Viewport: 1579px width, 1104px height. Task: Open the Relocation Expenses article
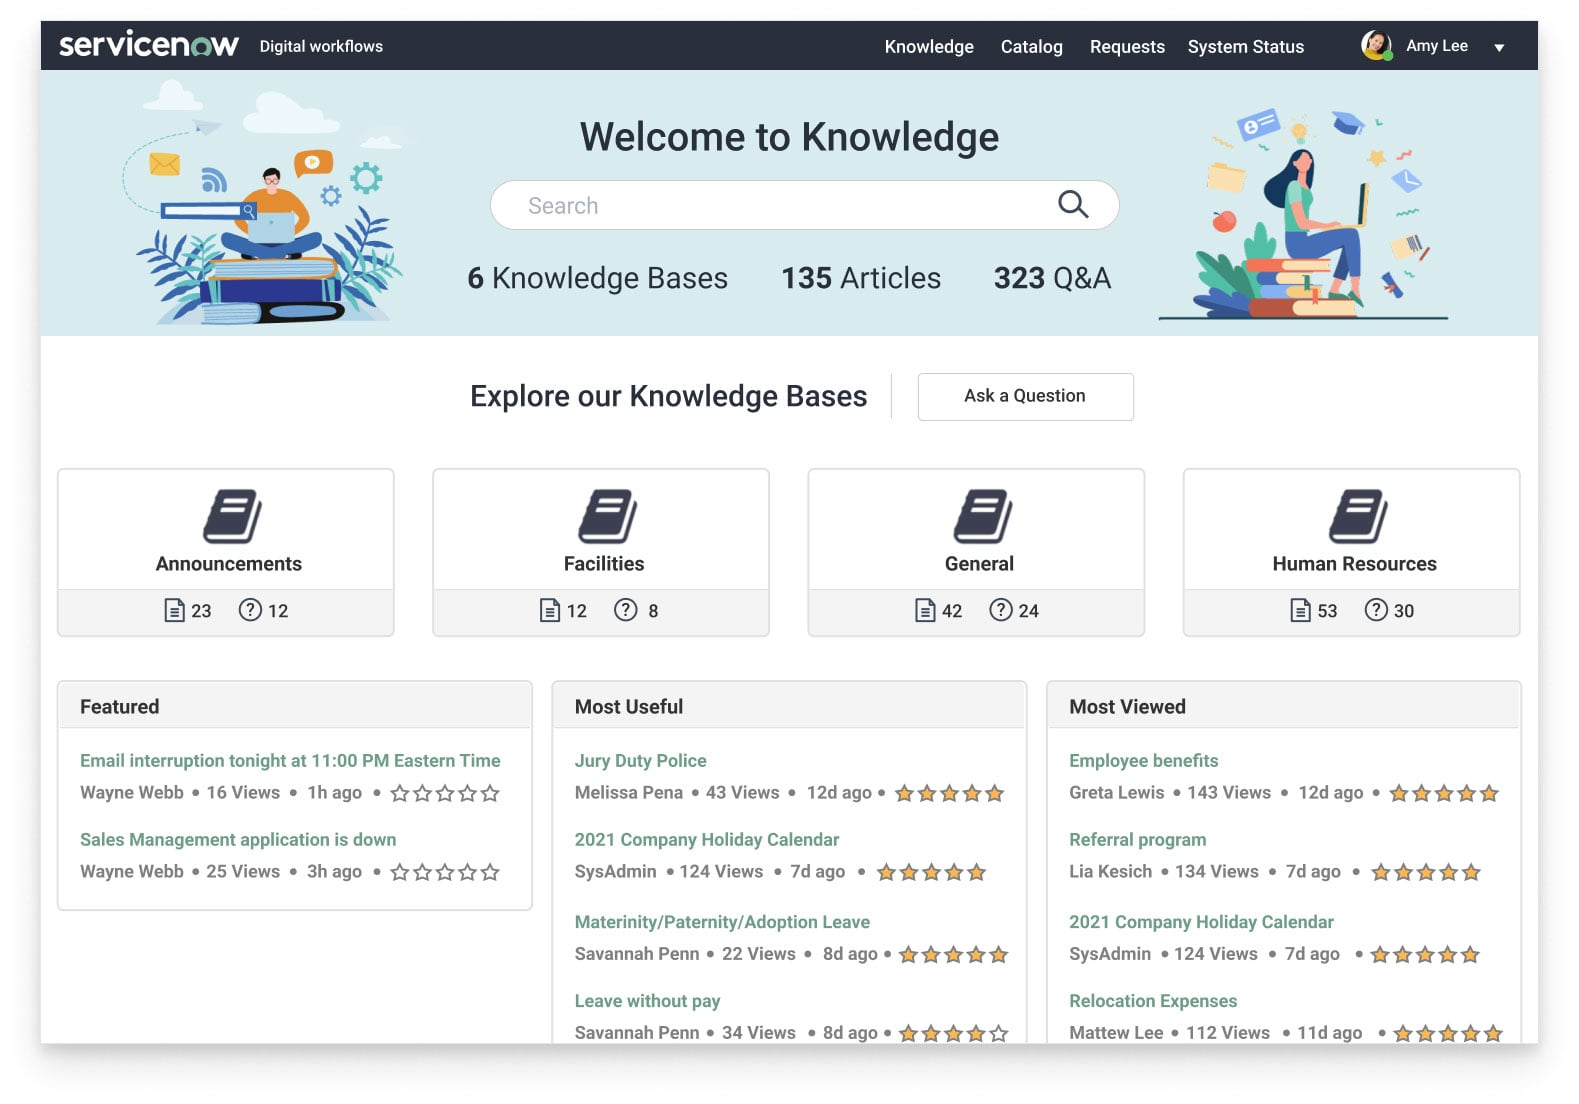1152,1001
